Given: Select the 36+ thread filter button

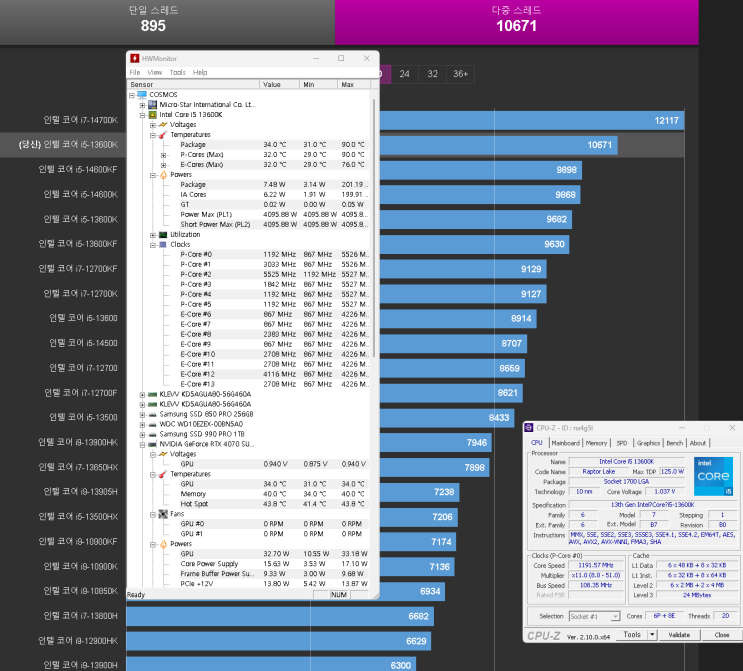Looking at the screenshot, I should [x=460, y=74].
